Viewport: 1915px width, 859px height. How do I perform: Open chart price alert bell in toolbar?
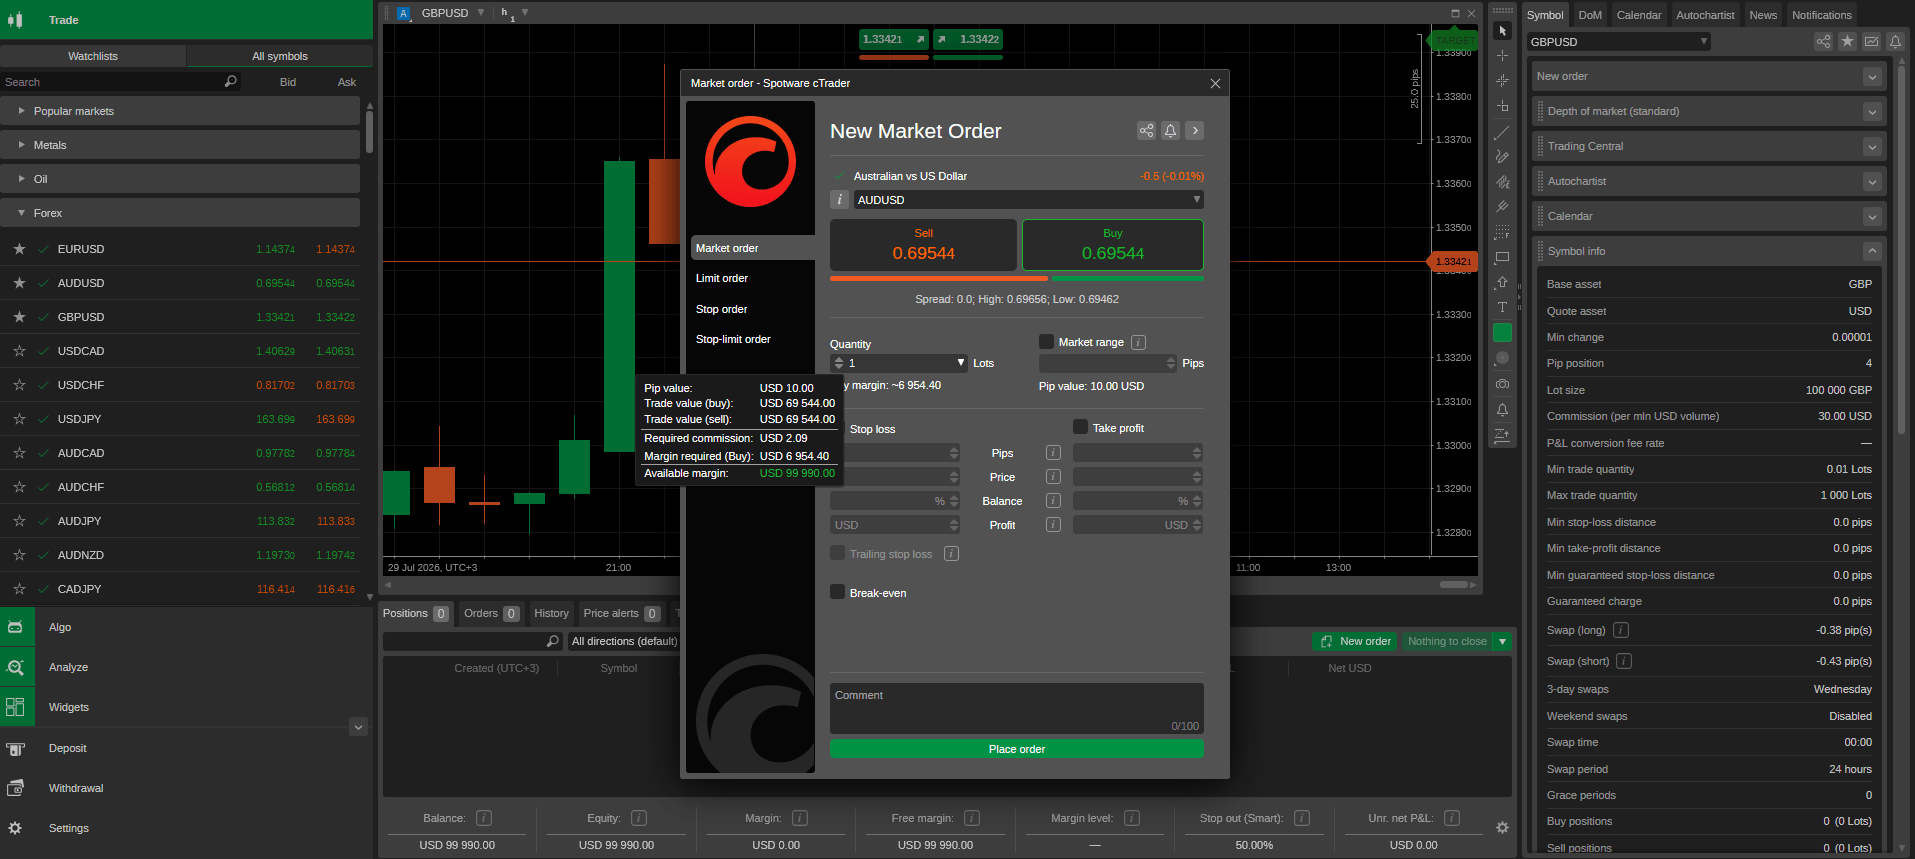tap(1502, 410)
